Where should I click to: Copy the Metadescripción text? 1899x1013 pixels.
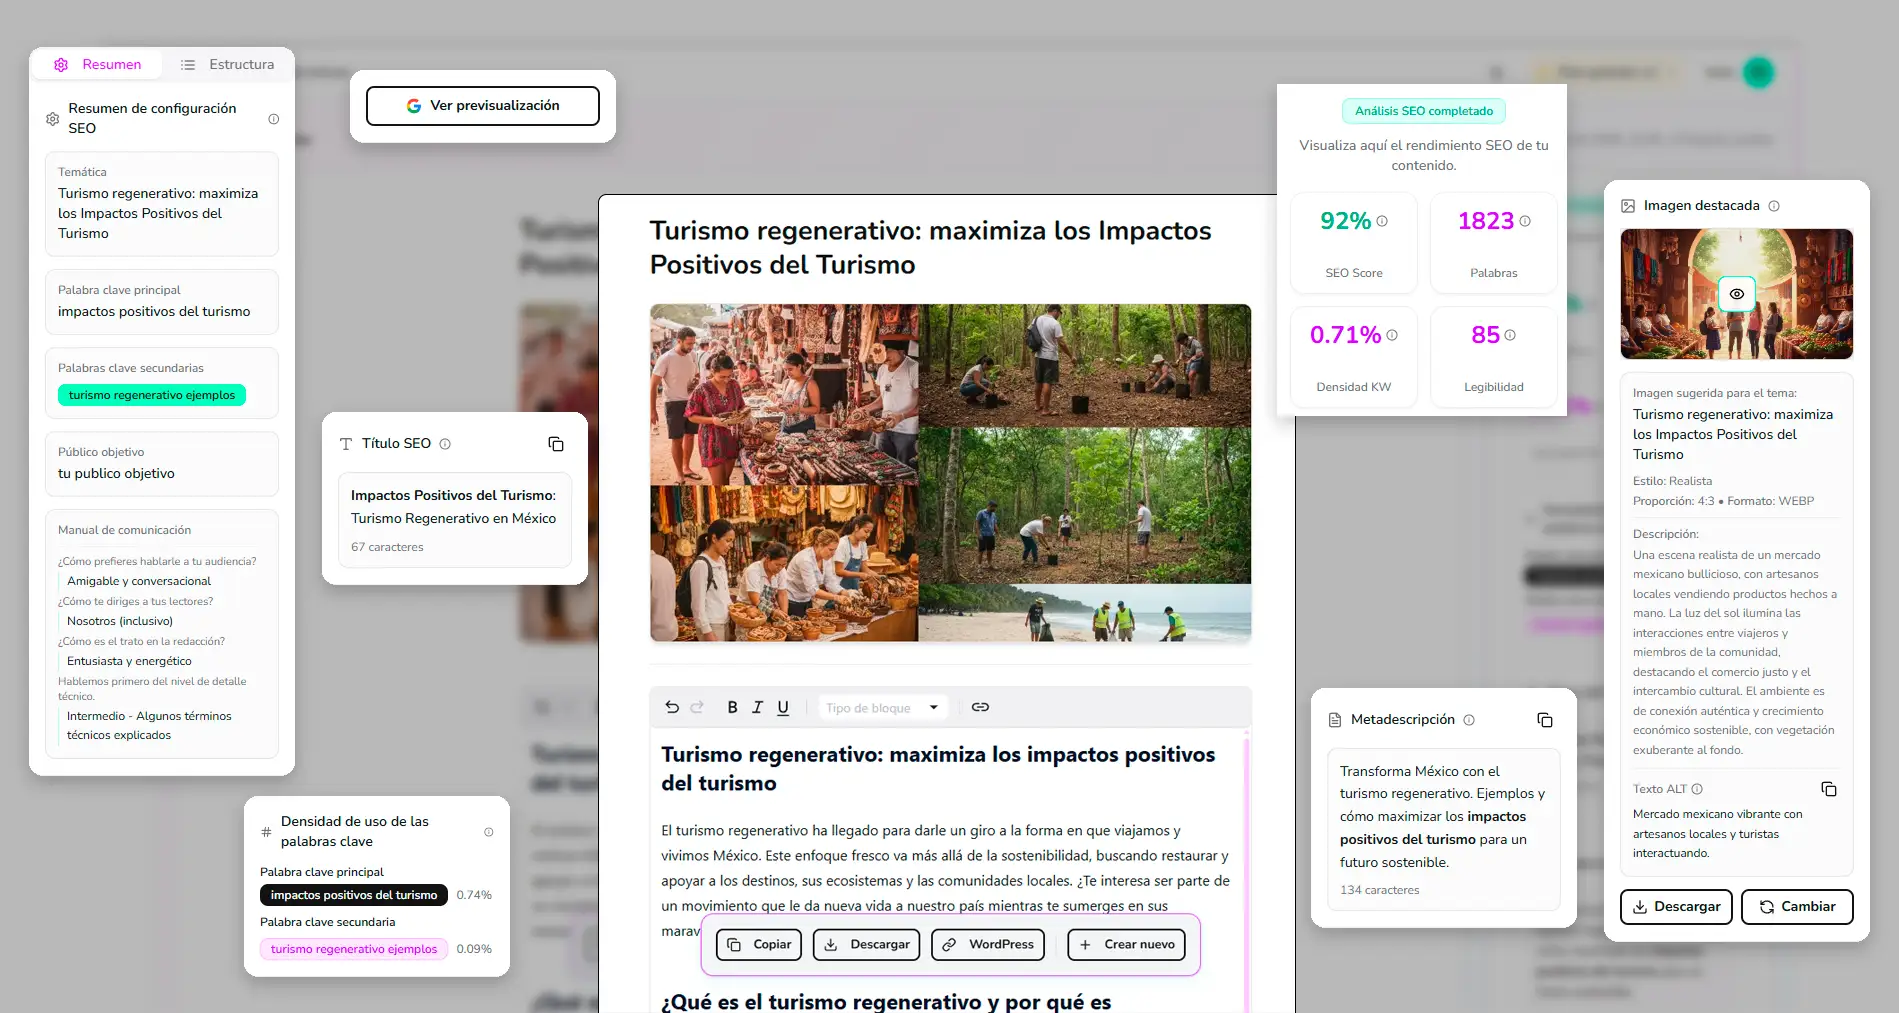click(x=1544, y=720)
